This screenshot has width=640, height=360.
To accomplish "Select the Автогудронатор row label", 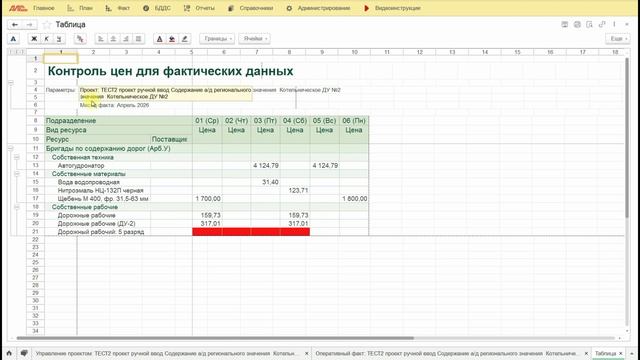I will [x=81, y=166].
